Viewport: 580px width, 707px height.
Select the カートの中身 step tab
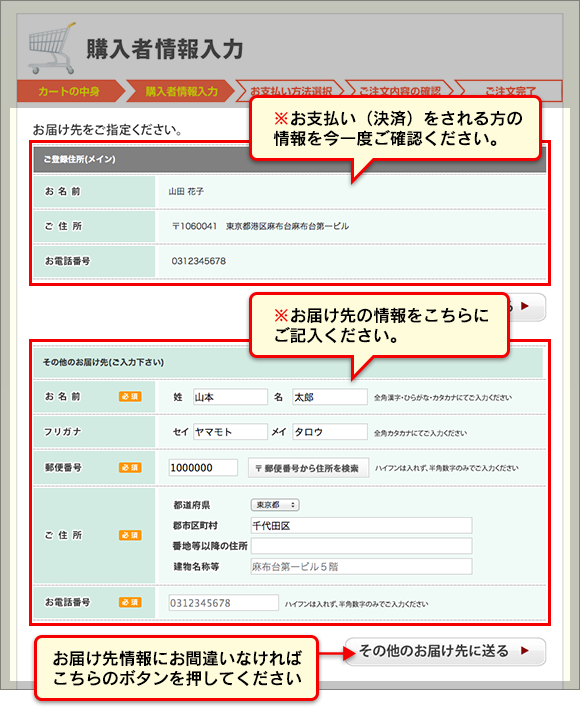[70, 91]
